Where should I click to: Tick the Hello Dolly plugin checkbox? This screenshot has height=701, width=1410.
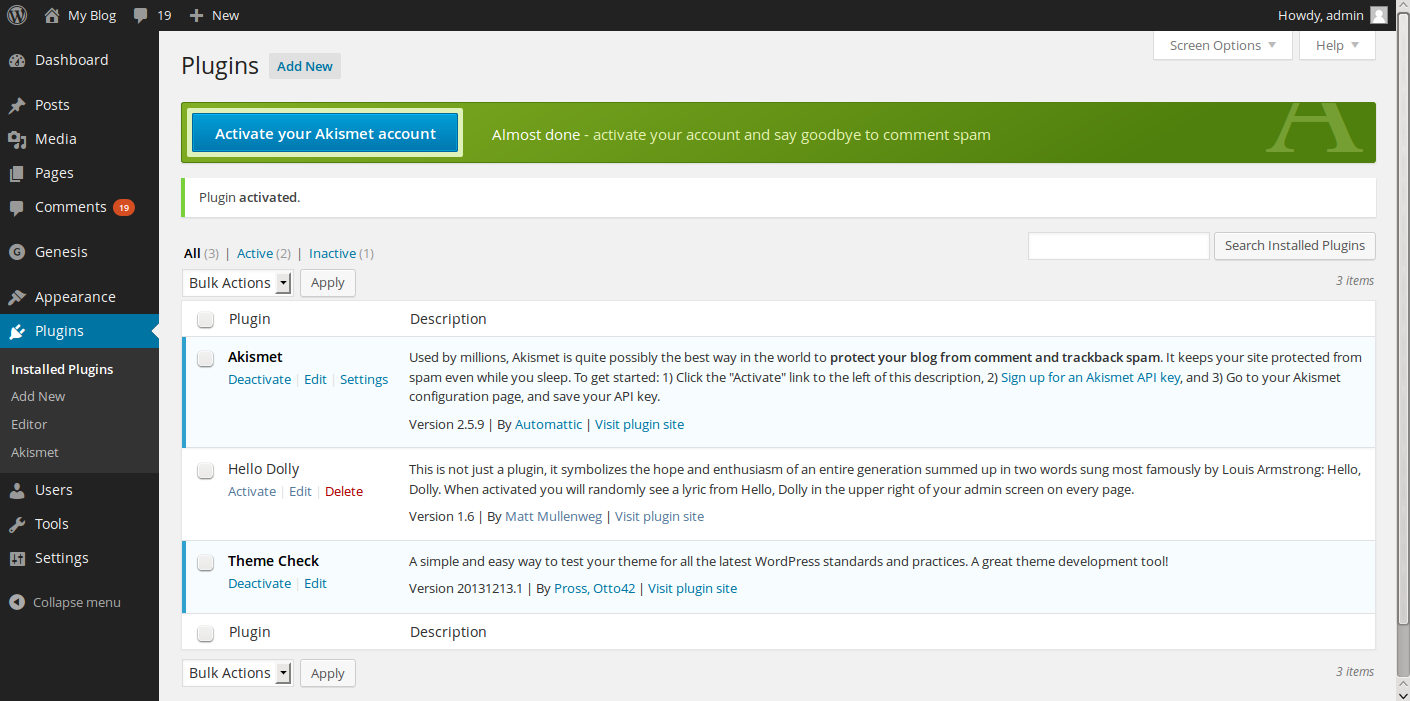[x=205, y=470]
